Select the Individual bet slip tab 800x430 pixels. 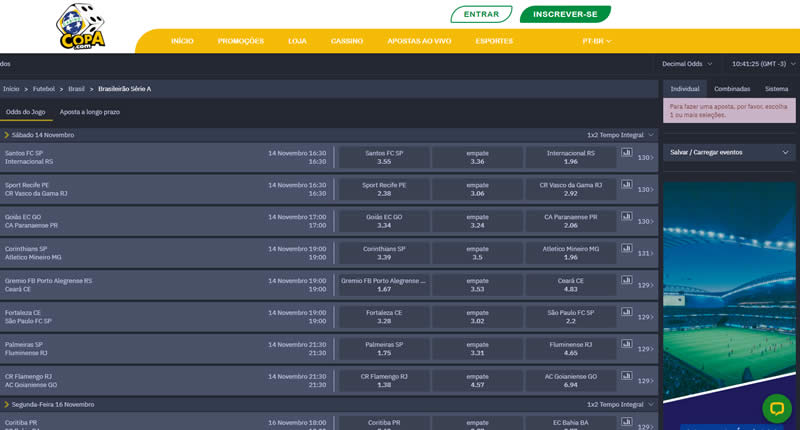coord(685,89)
